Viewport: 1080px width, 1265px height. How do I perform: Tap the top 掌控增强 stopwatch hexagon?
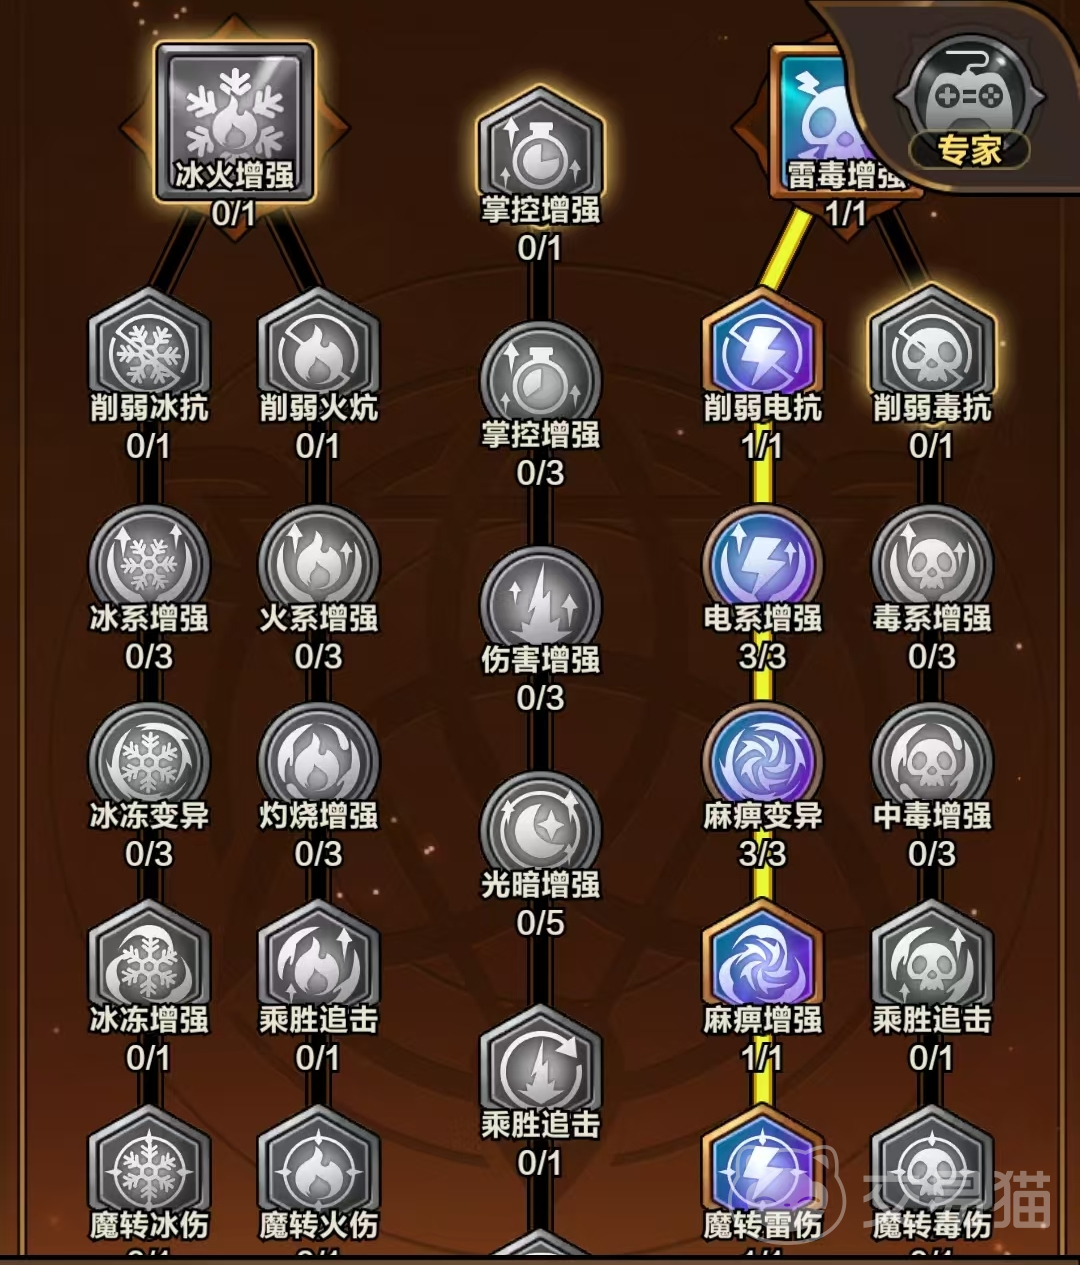click(x=540, y=150)
